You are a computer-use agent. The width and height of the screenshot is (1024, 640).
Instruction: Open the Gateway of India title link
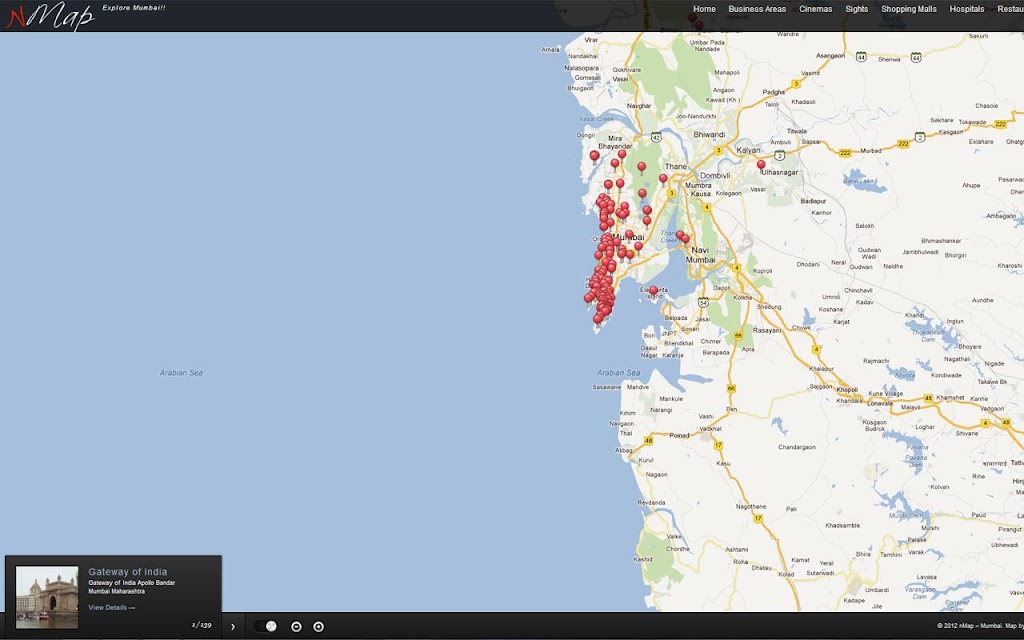tap(127, 571)
